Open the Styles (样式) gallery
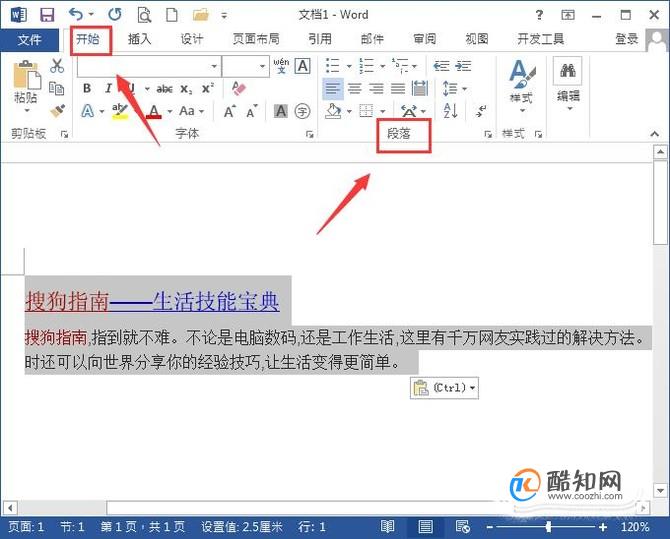Viewport: 670px width, 539px height. (522, 85)
